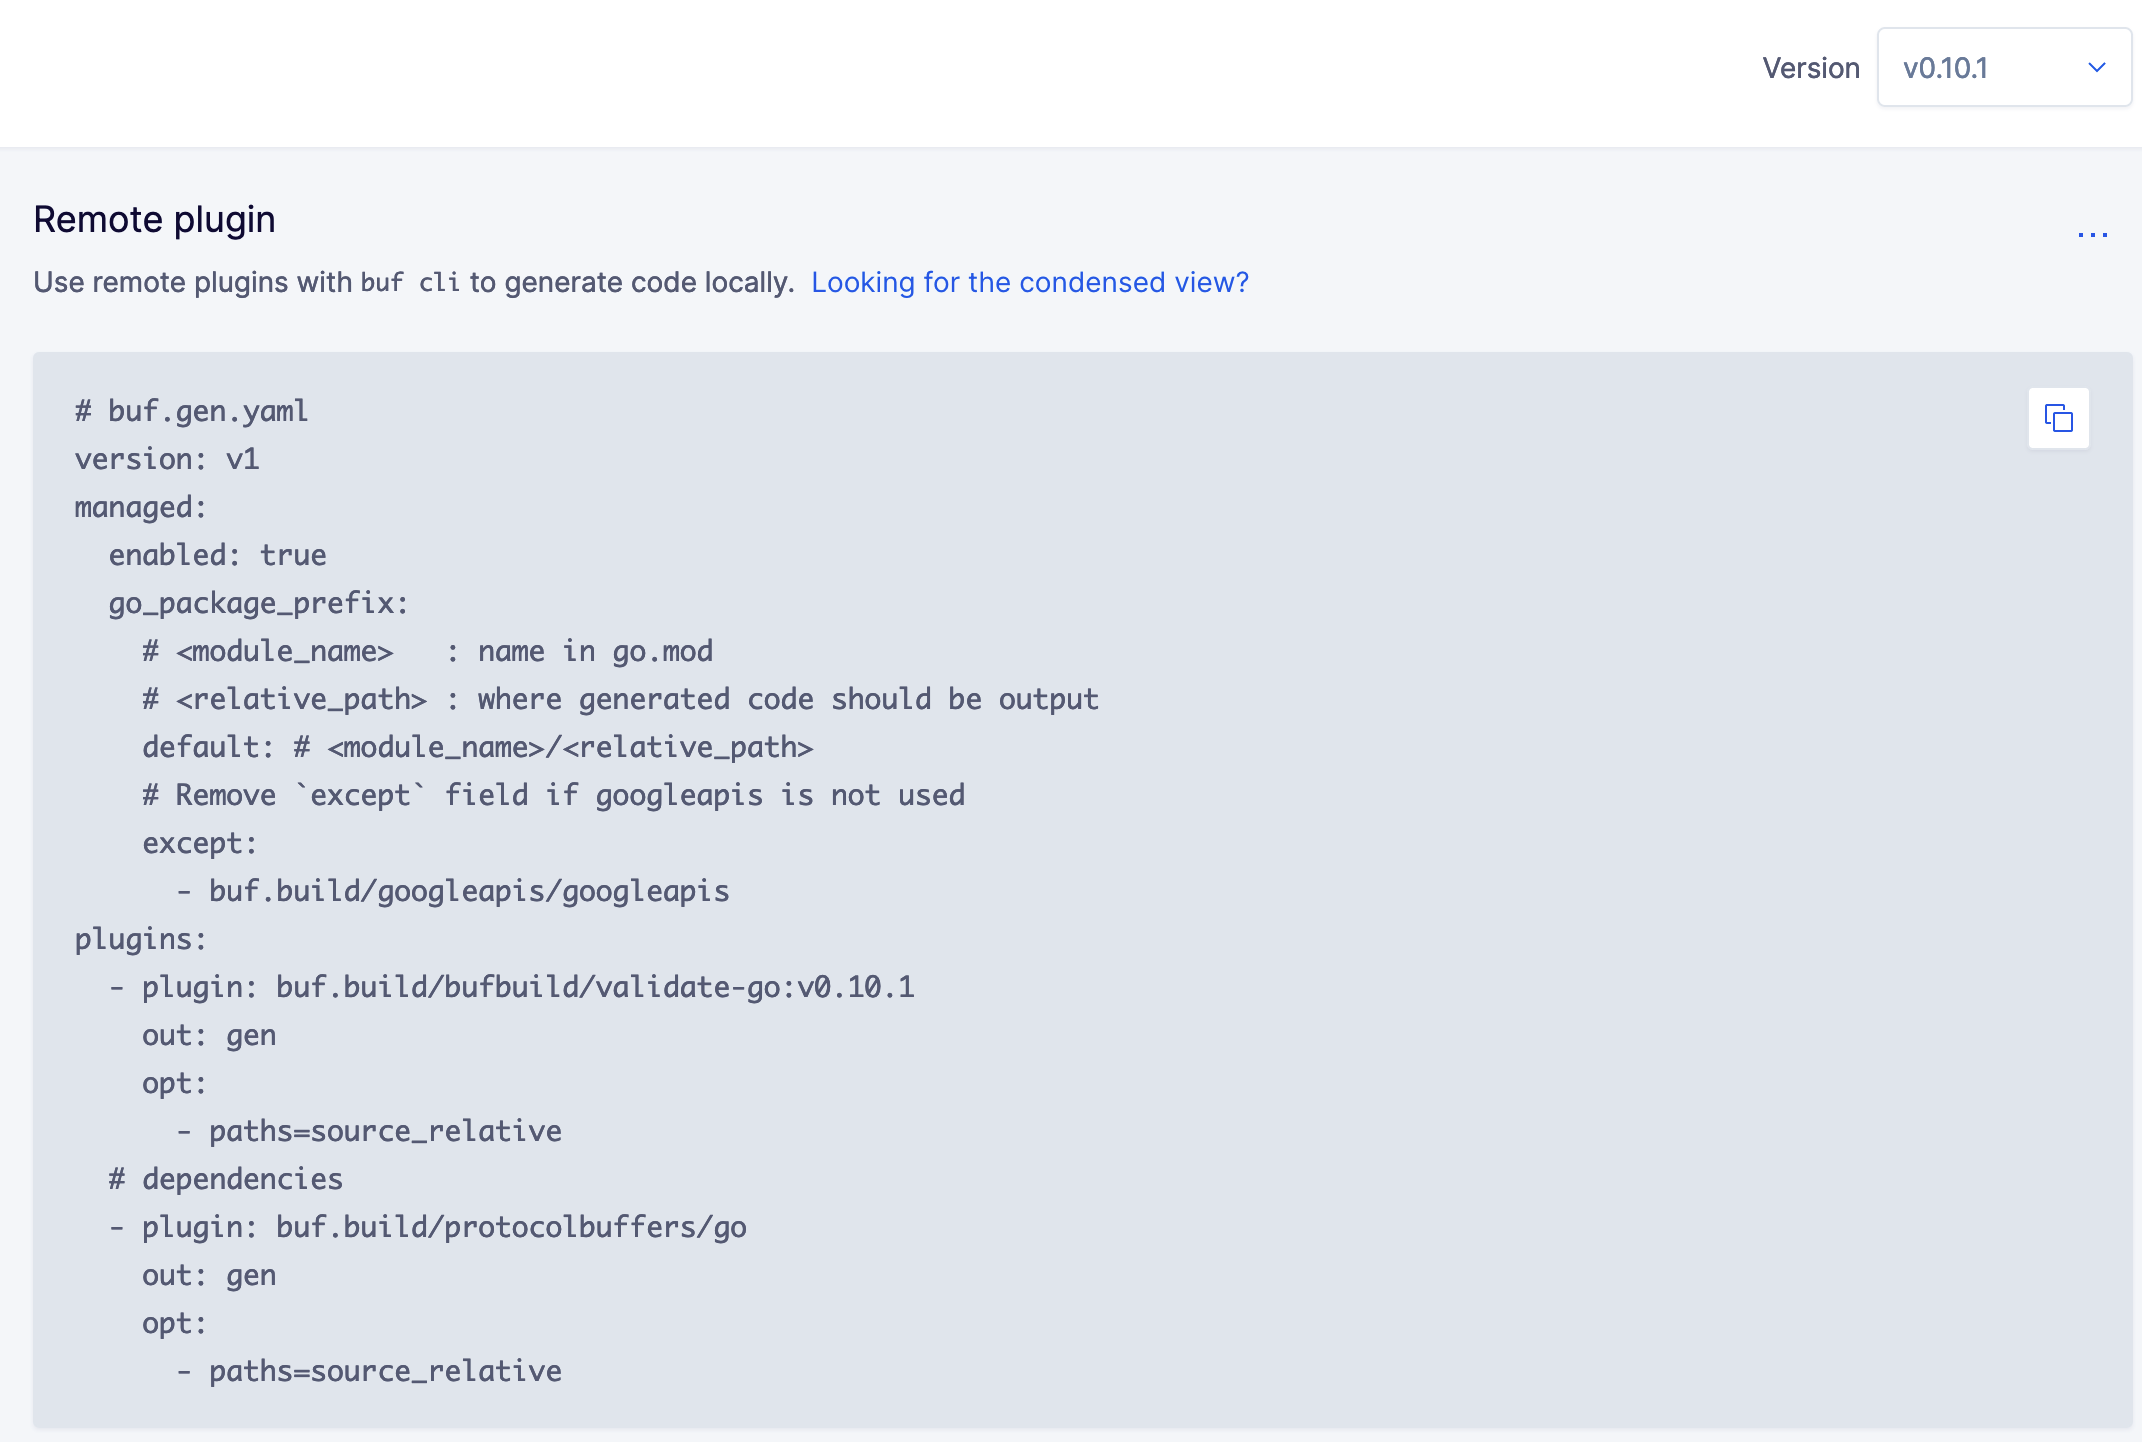This screenshot has height=1442, width=2142.
Task: Open the three-dot more options menu
Action: coord(2092,235)
